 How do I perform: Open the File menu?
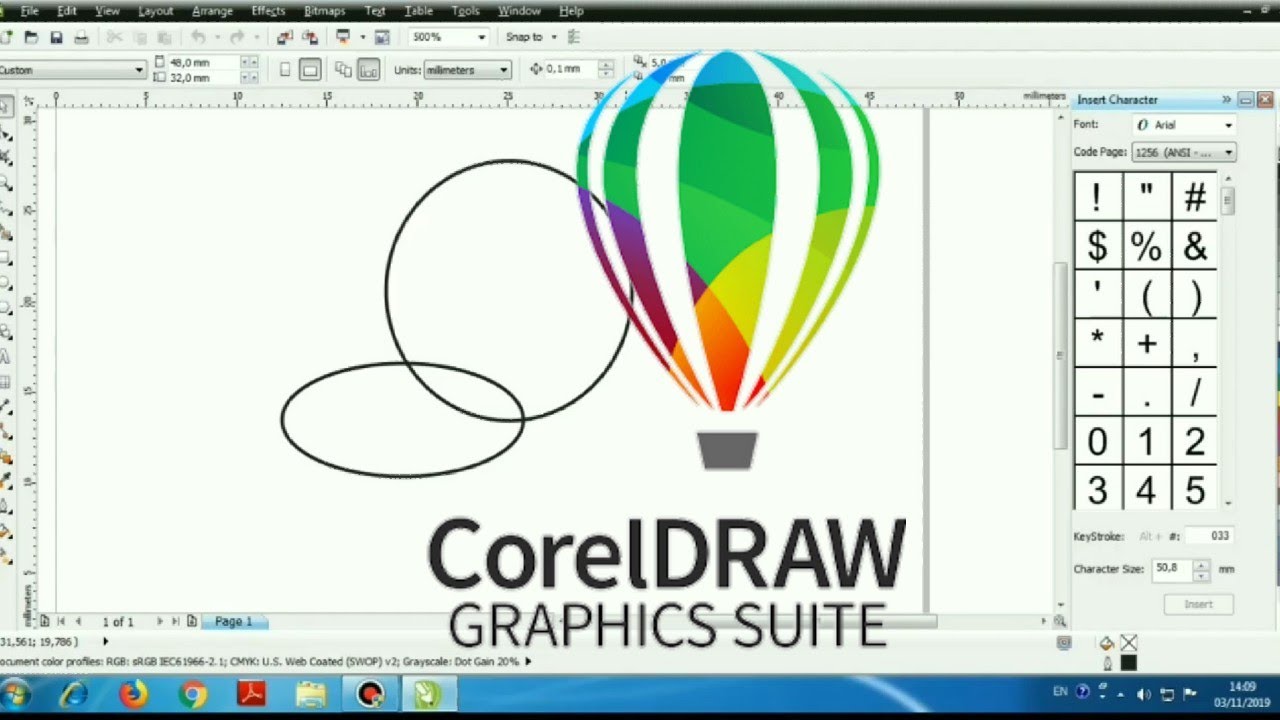pyautogui.click(x=29, y=11)
